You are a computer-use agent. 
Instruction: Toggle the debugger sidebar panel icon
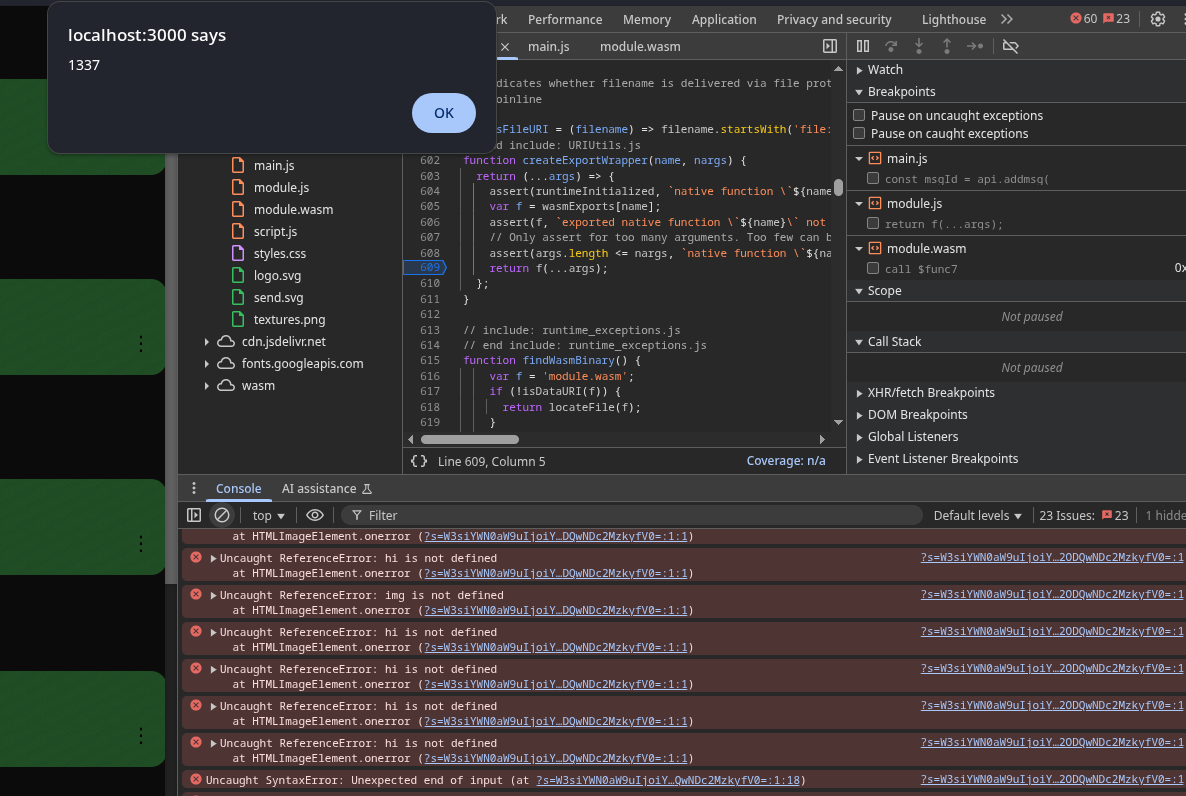pos(830,46)
